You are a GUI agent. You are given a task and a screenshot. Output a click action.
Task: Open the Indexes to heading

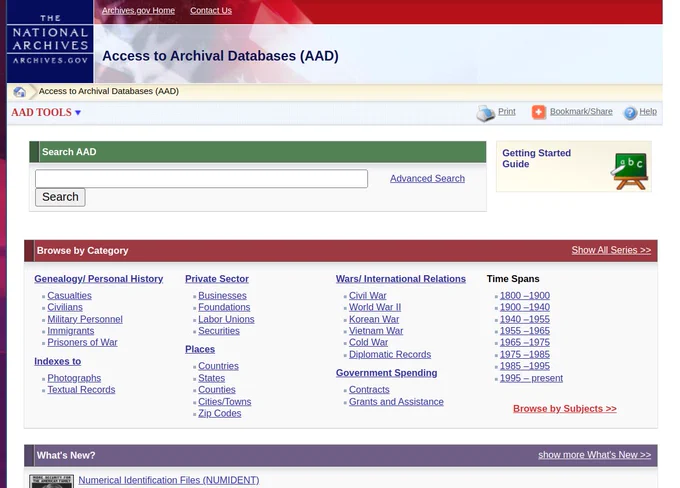58,361
